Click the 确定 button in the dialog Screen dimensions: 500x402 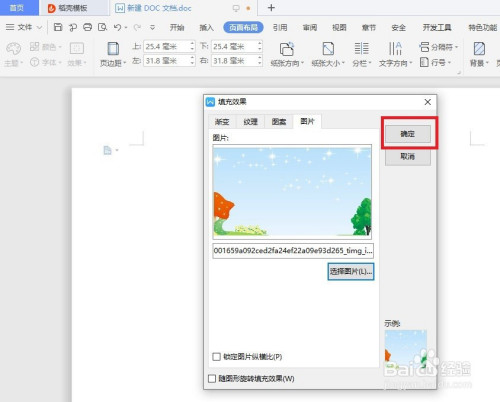coord(408,134)
